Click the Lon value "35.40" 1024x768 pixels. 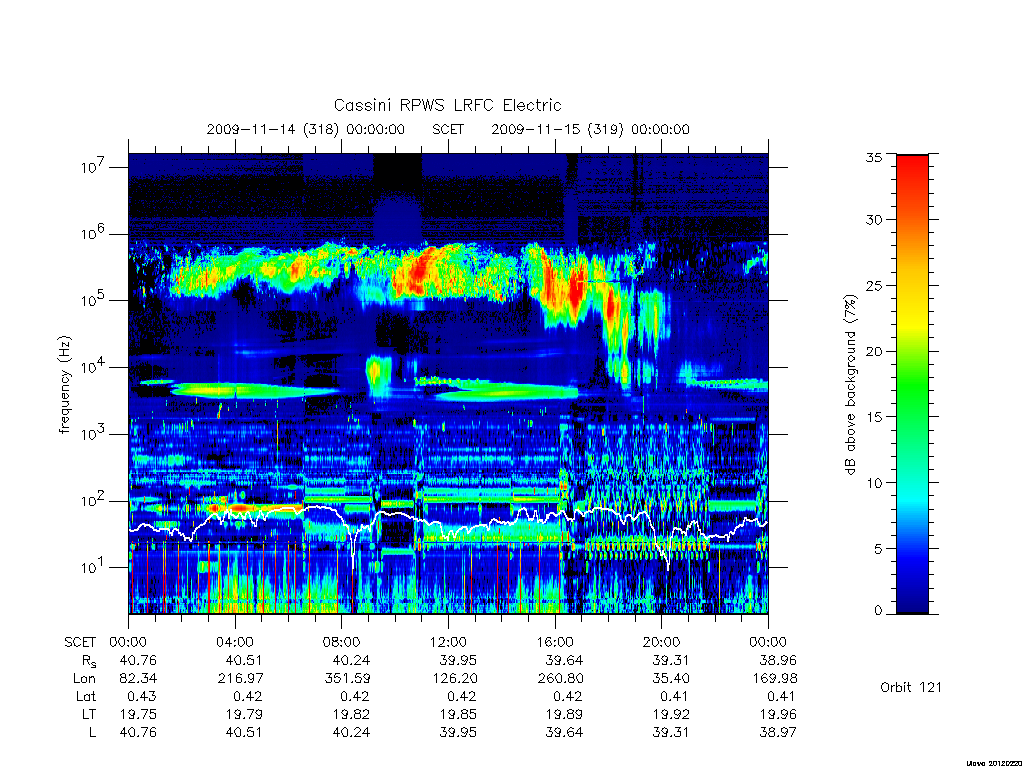671,679
